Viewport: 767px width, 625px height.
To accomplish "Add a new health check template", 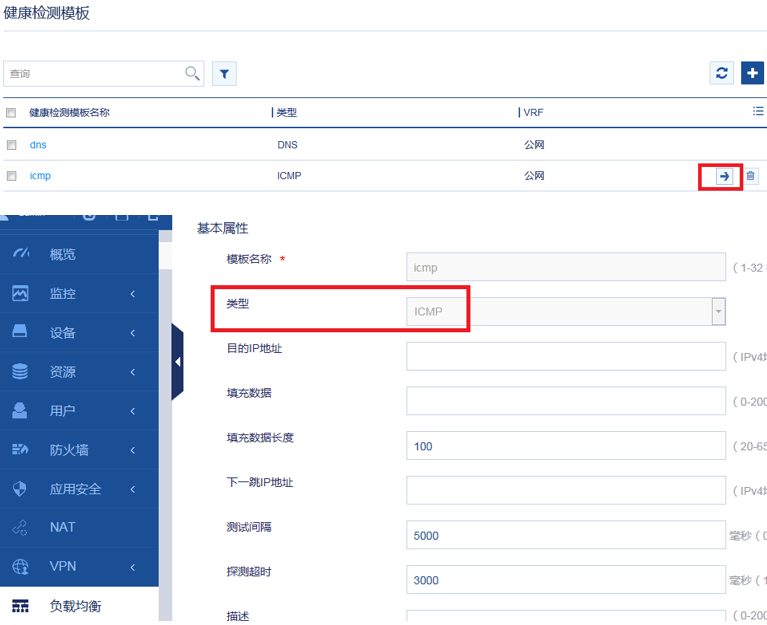I will pos(752,73).
